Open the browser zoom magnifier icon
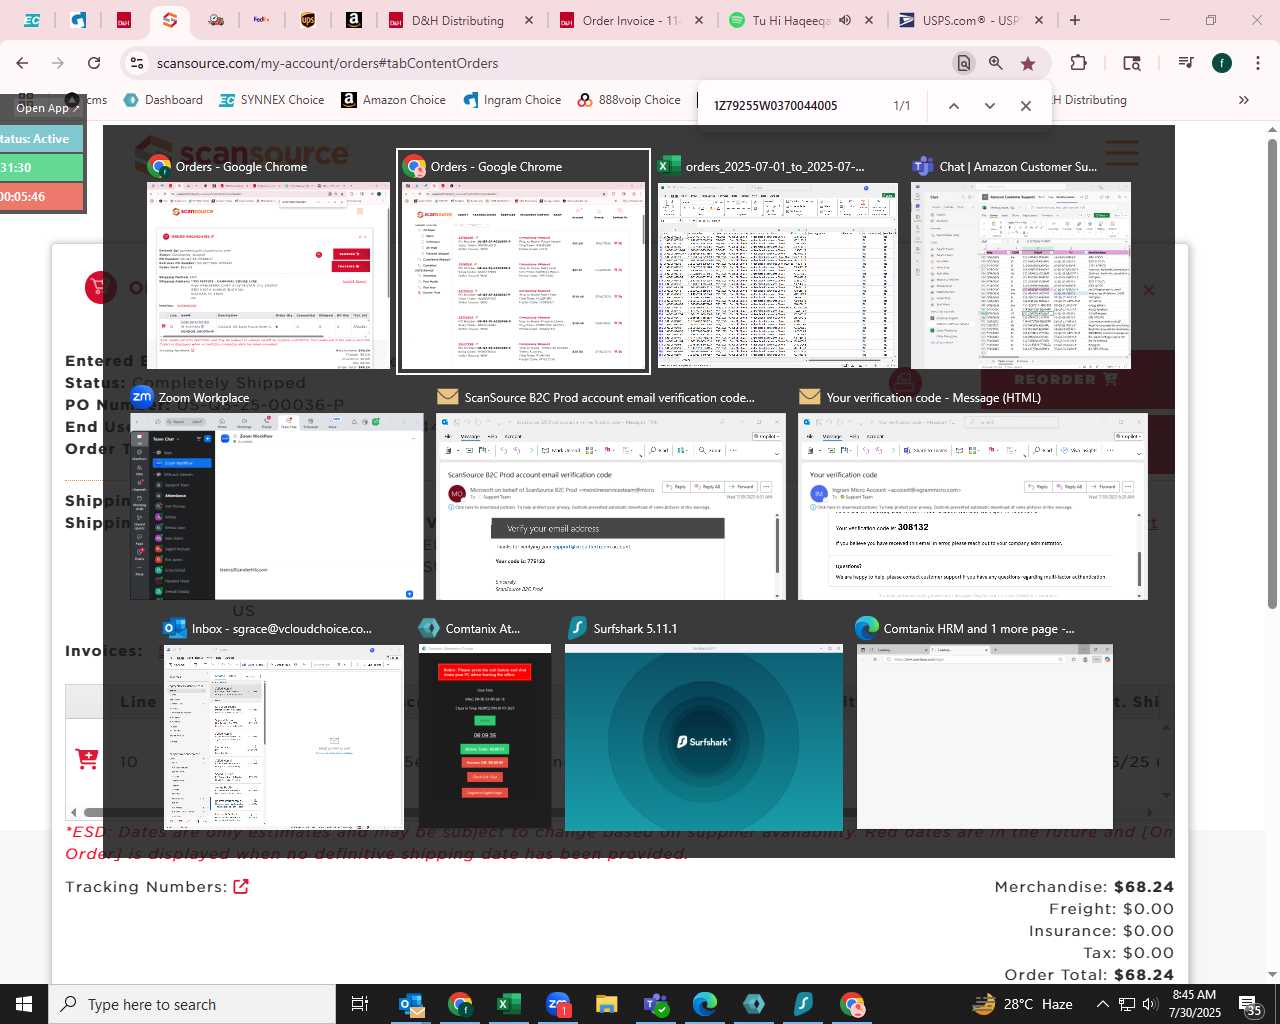Image resolution: width=1280 pixels, height=1024 pixels. tap(996, 63)
